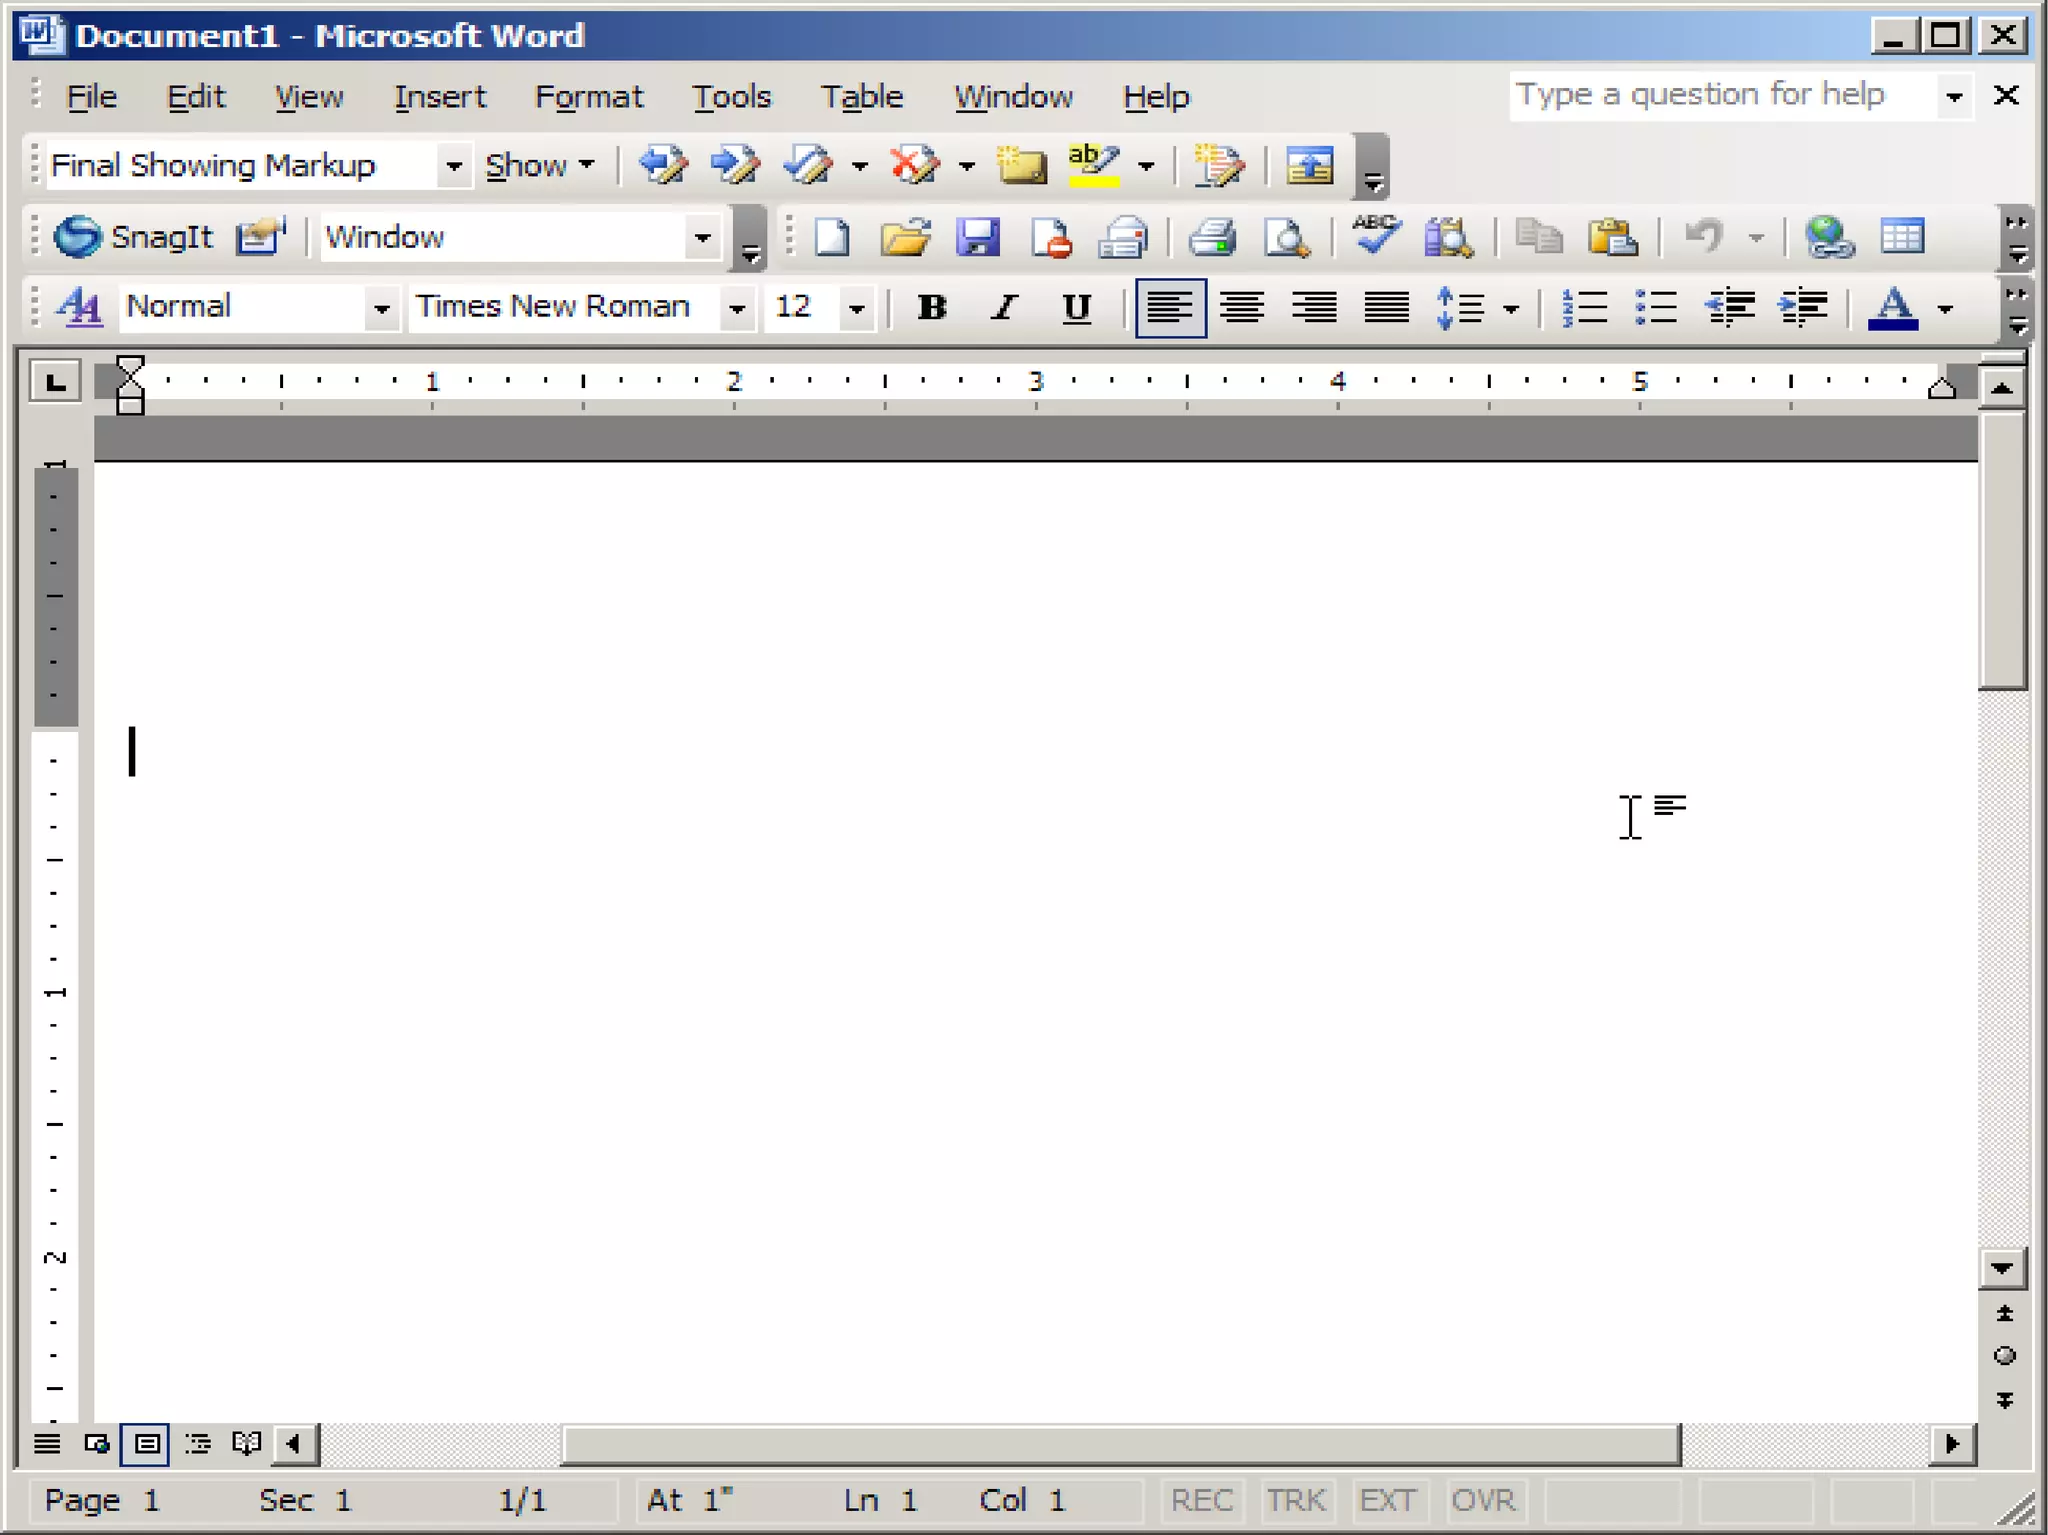Open the font size 12 dropdown
The width and height of the screenshot is (2048, 1535).
(856, 308)
